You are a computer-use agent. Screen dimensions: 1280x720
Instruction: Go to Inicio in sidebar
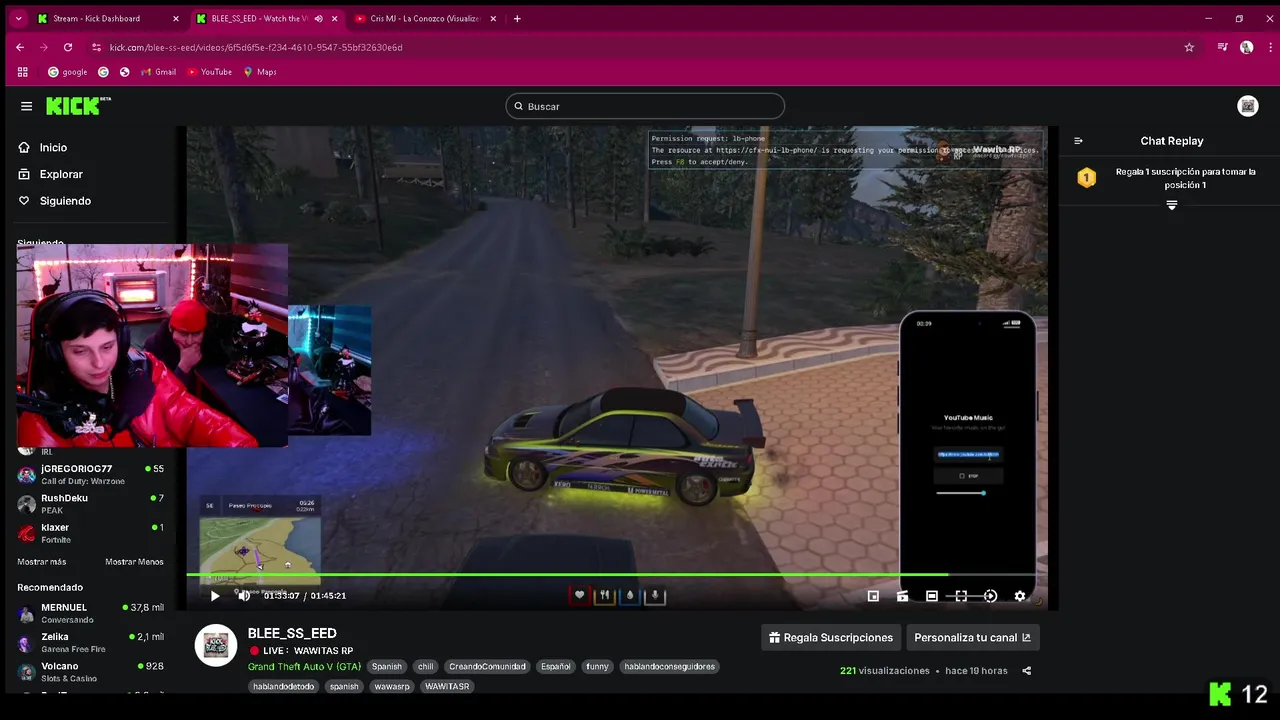(53, 148)
